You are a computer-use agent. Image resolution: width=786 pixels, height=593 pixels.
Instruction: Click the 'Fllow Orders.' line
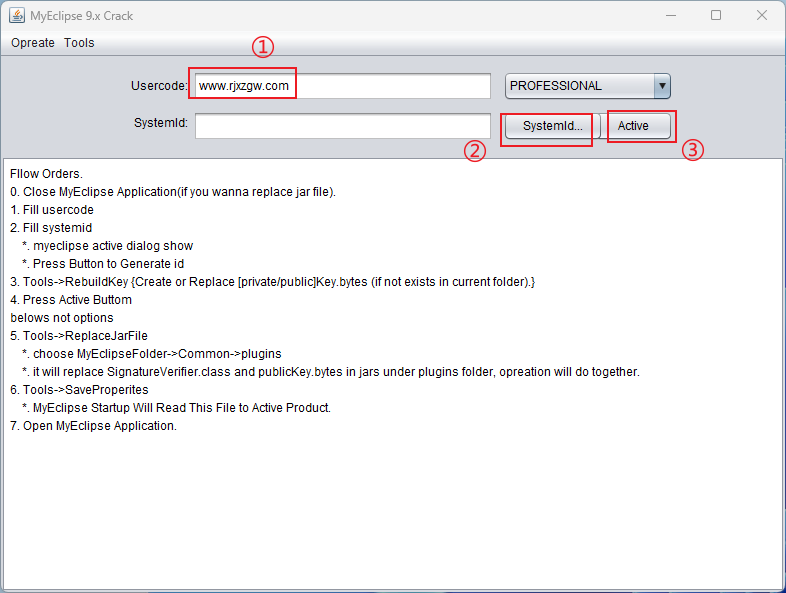46,174
